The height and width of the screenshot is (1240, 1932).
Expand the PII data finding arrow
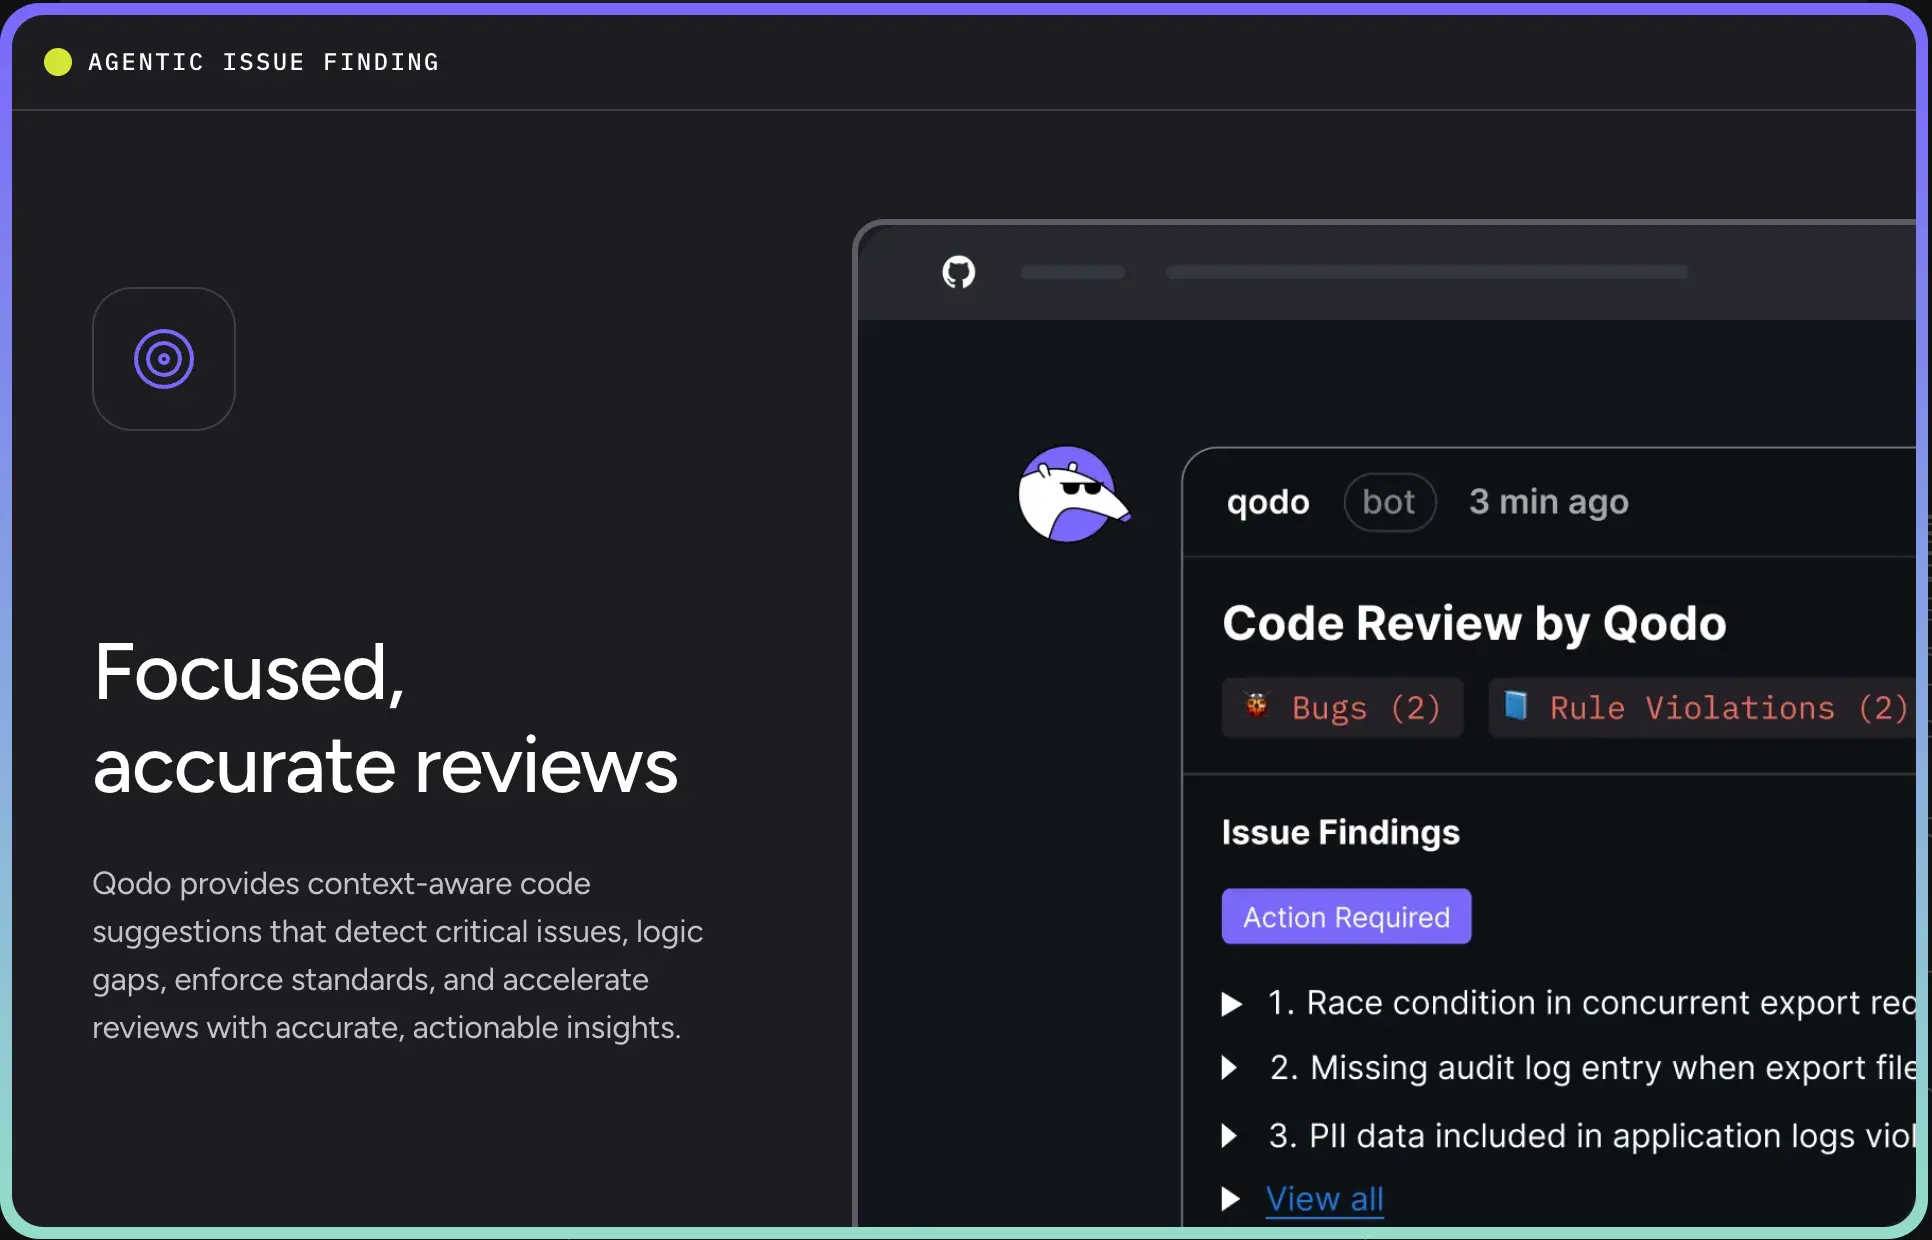point(1230,1136)
